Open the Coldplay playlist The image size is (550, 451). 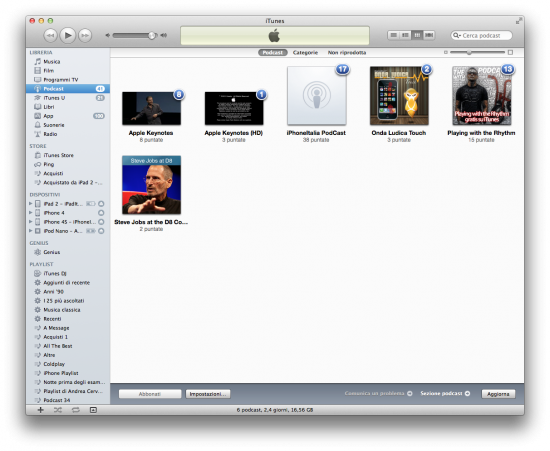(x=68, y=364)
